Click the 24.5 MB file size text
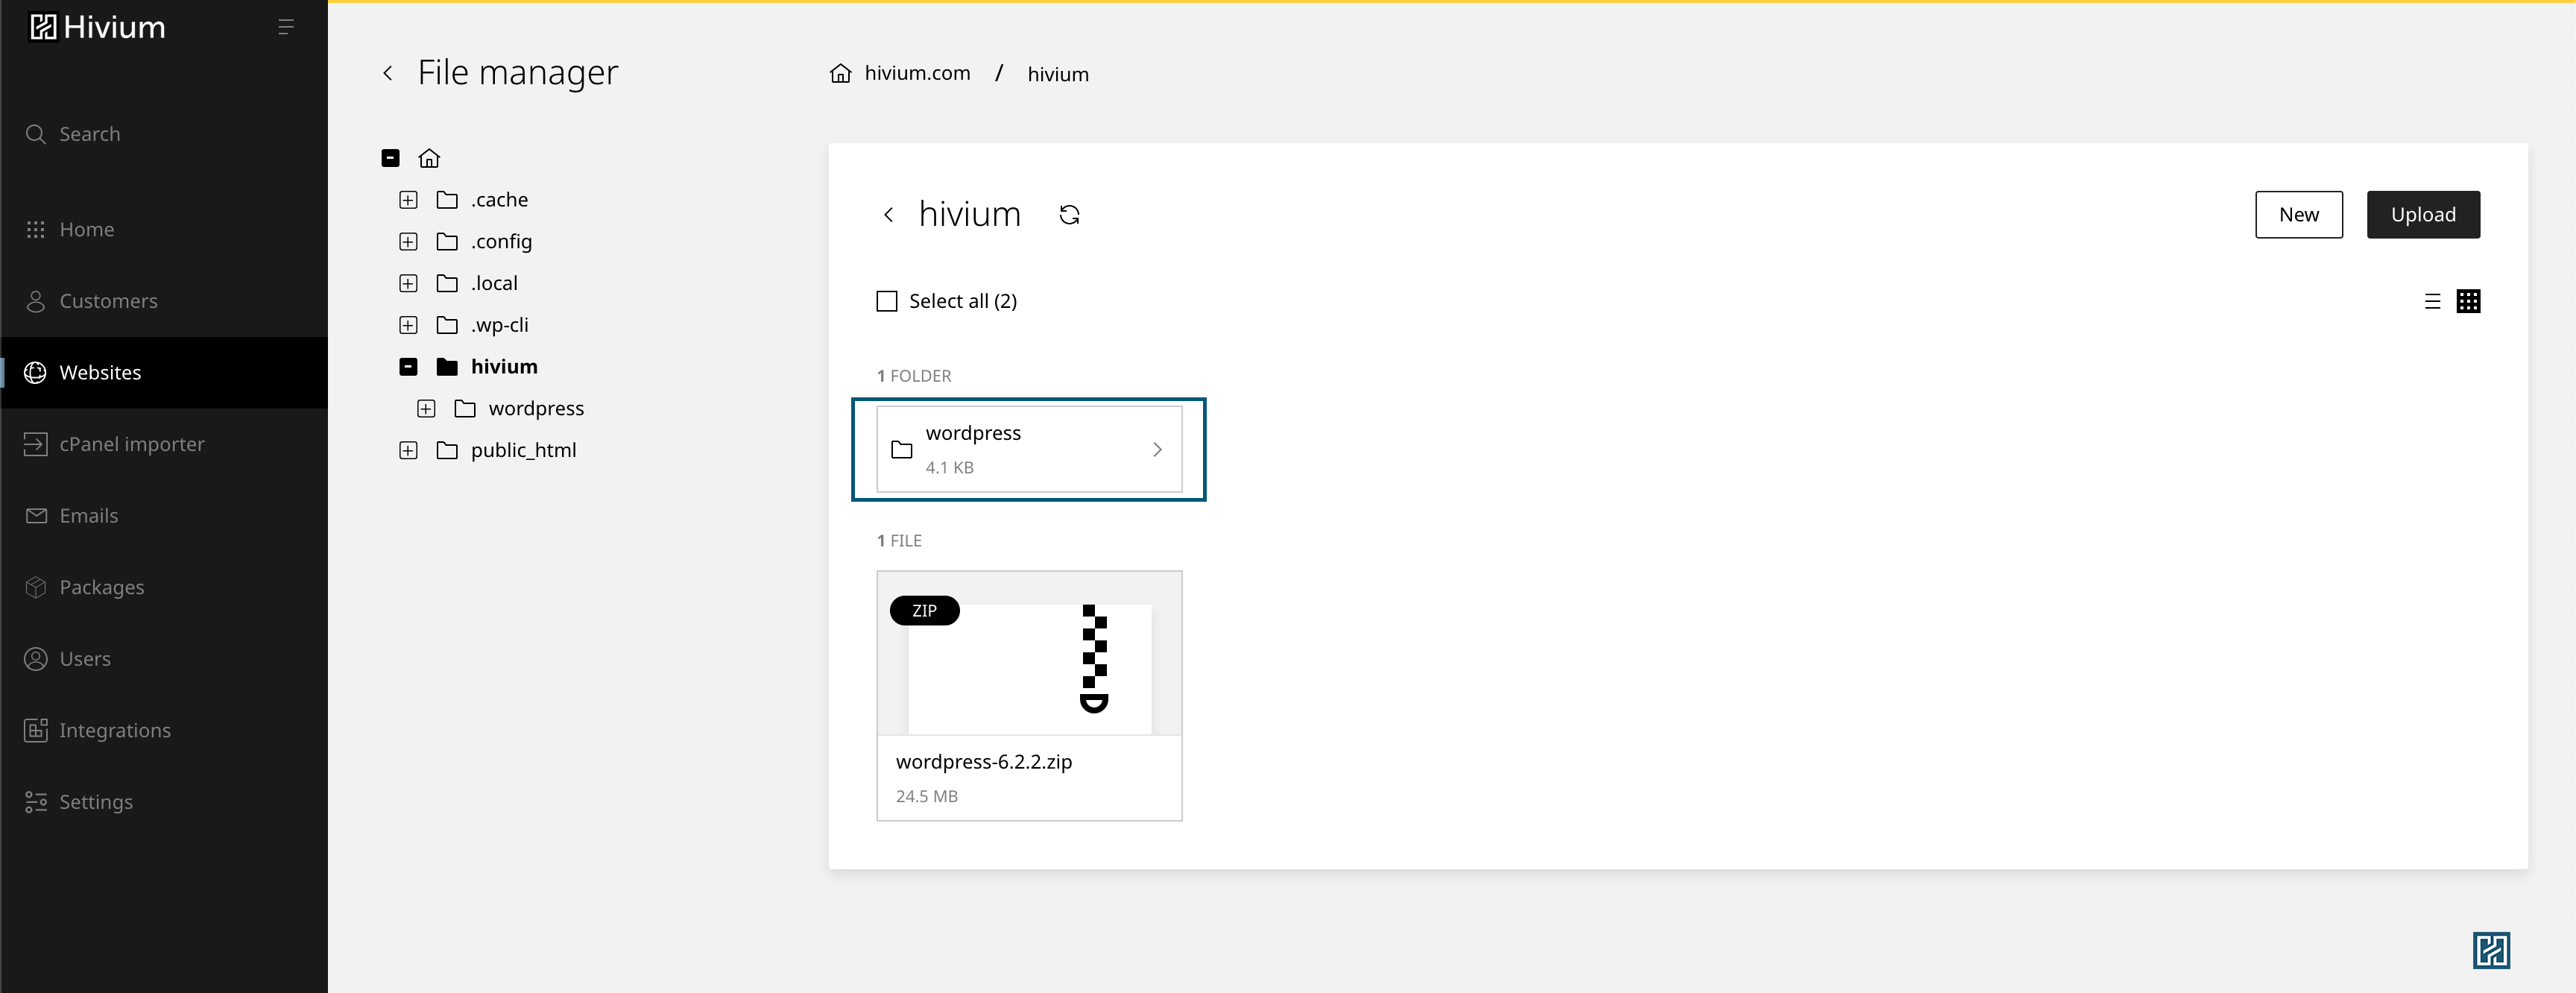The width and height of the screenshot is (2576, 993). pos(927,796)
